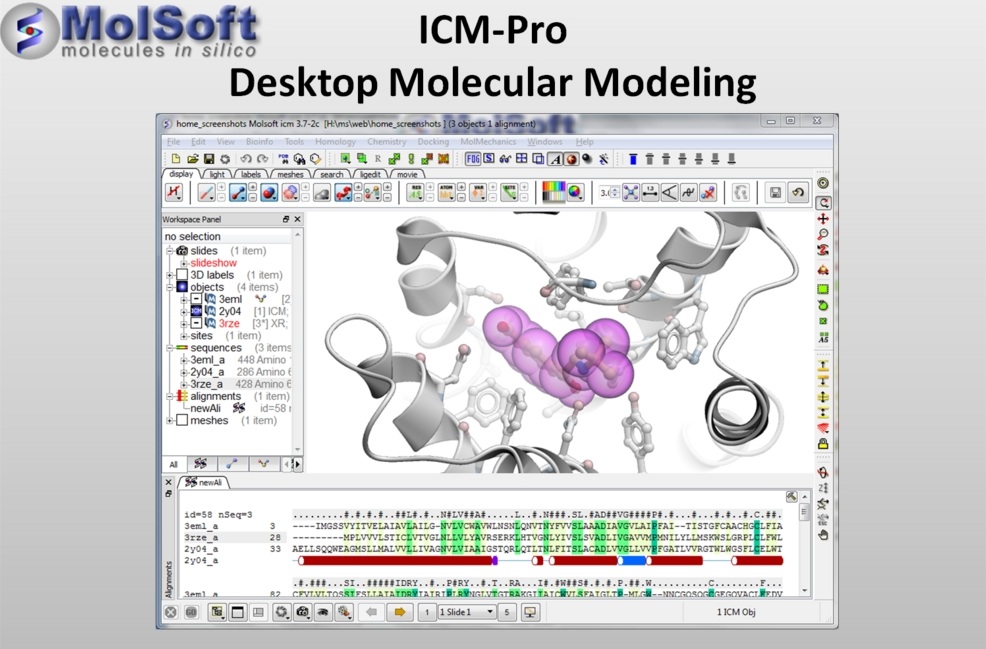986x649 pixels.
Task: Toggle the 3D labels checkbox
Action: 182,275
